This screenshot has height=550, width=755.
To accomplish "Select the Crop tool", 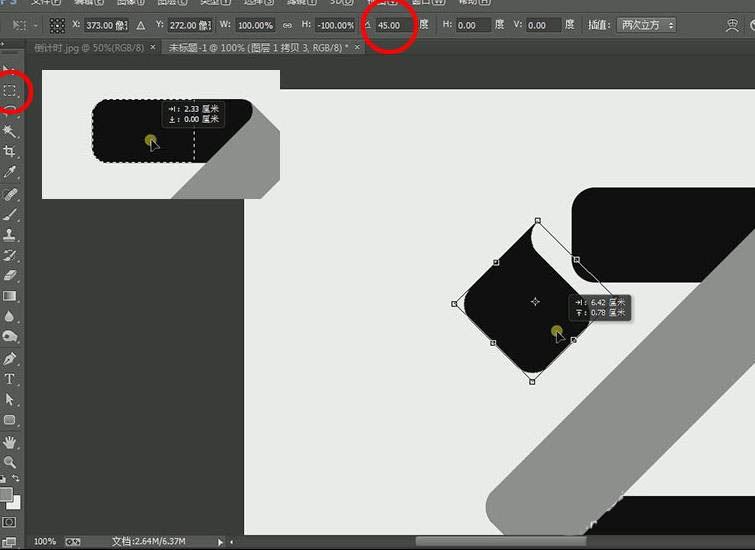I will [10, 151].
